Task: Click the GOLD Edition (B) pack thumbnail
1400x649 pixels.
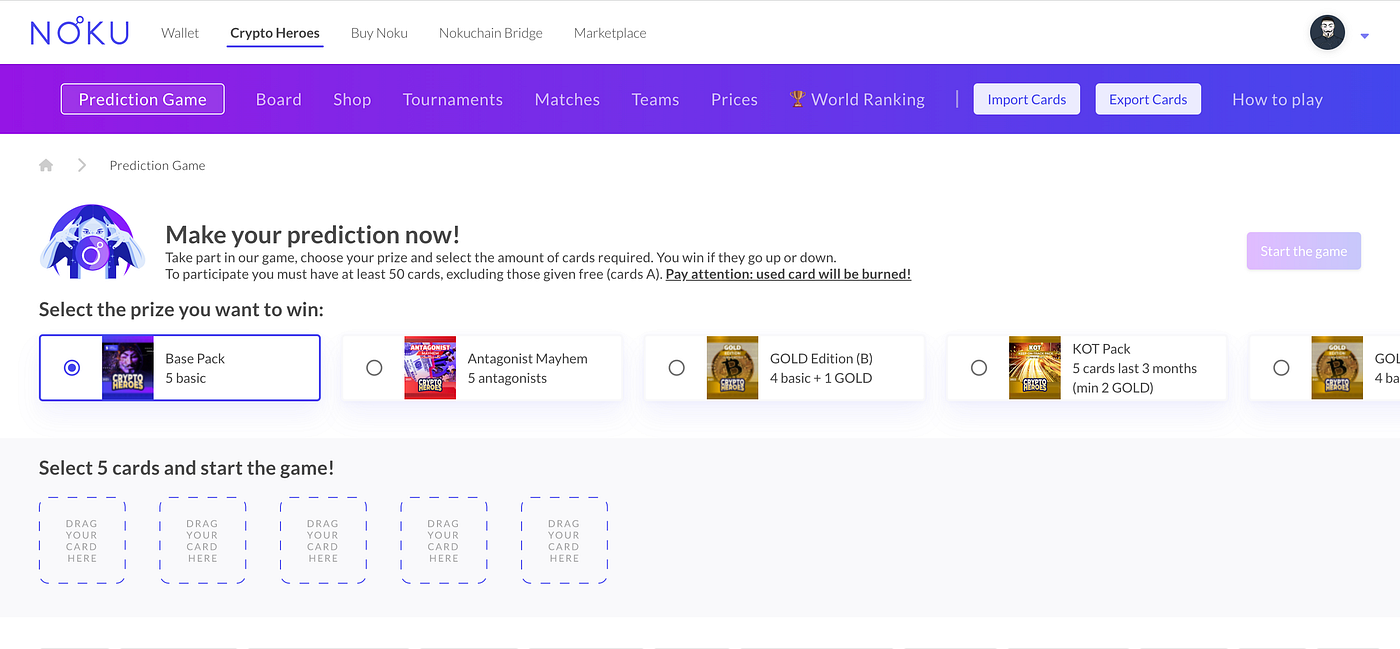Action: (733, 368)
